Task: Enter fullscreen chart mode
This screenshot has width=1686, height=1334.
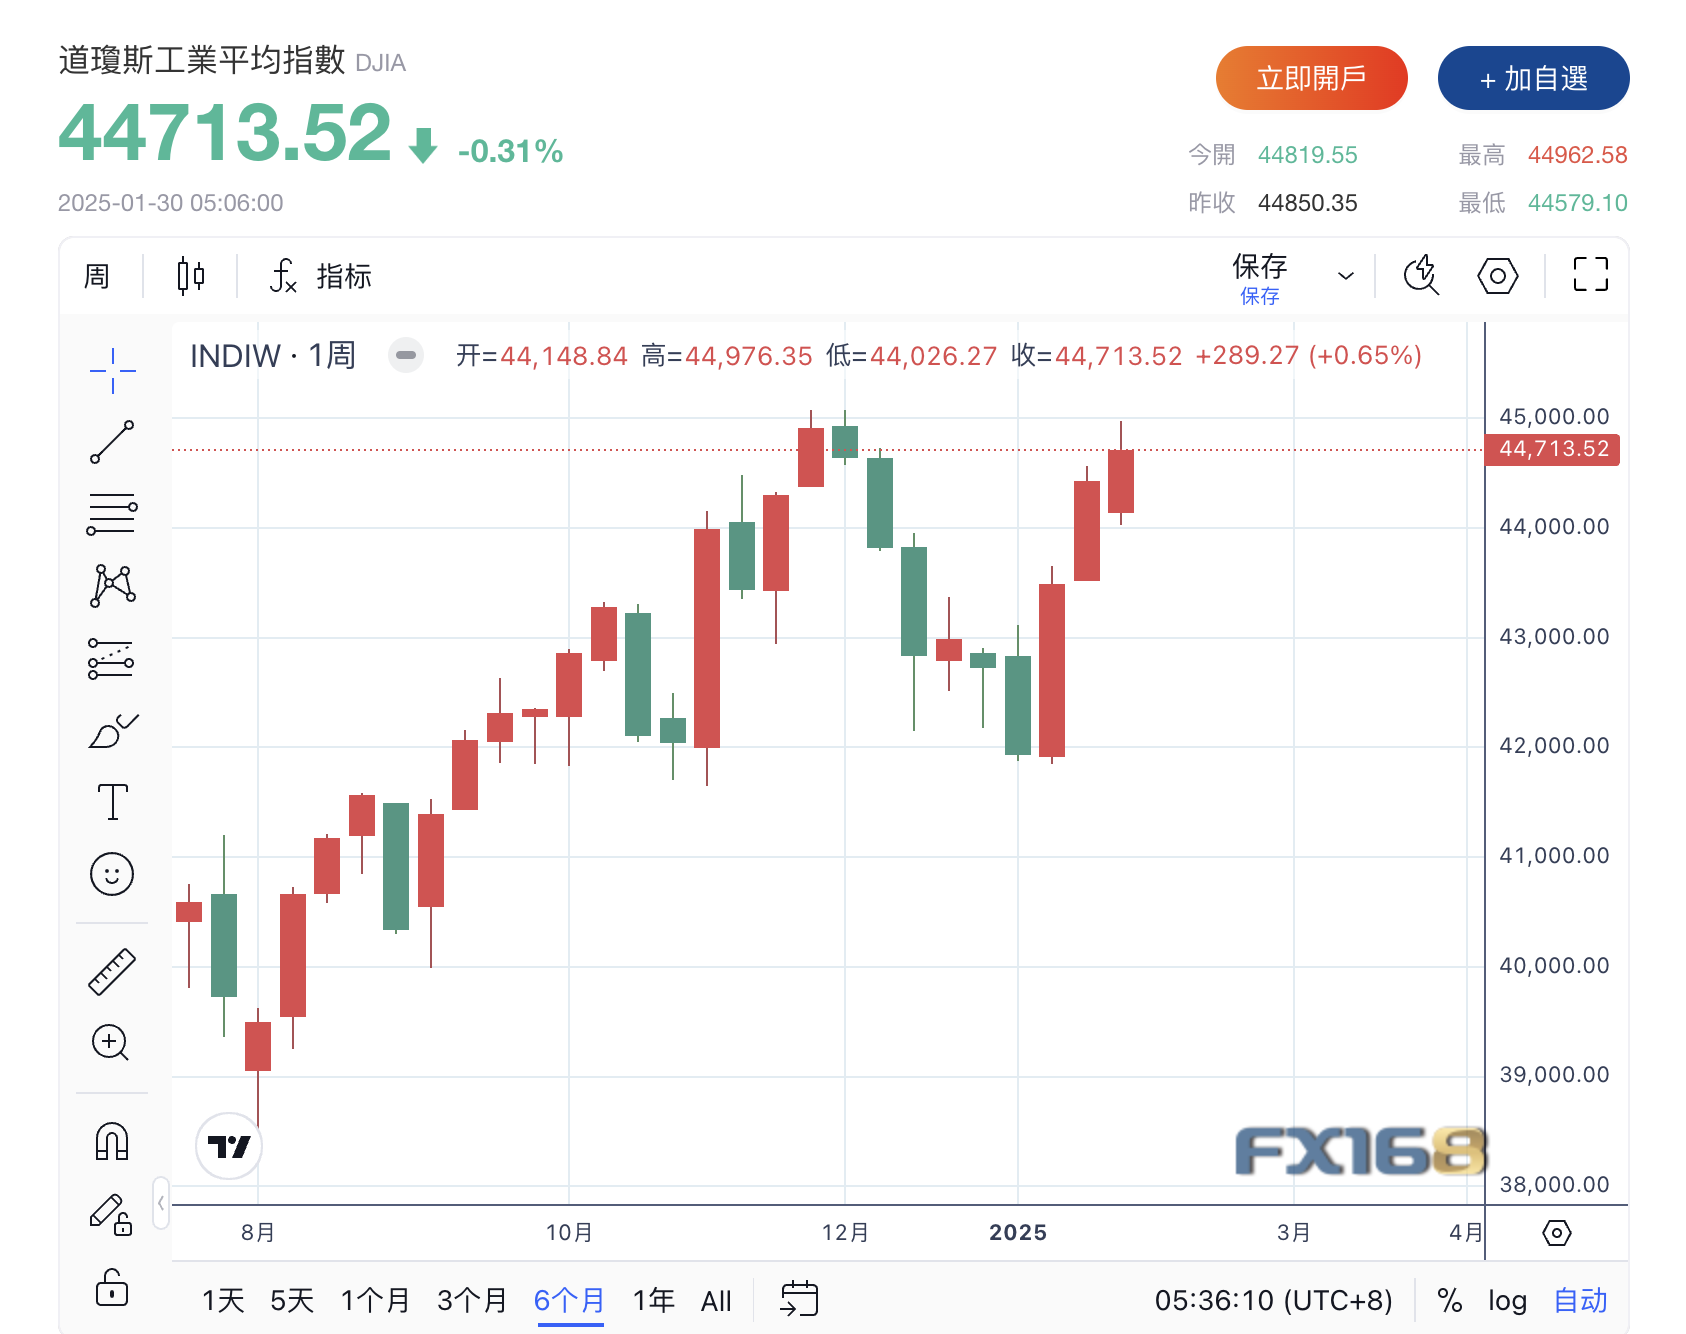Action: (x=1590, y=275)
